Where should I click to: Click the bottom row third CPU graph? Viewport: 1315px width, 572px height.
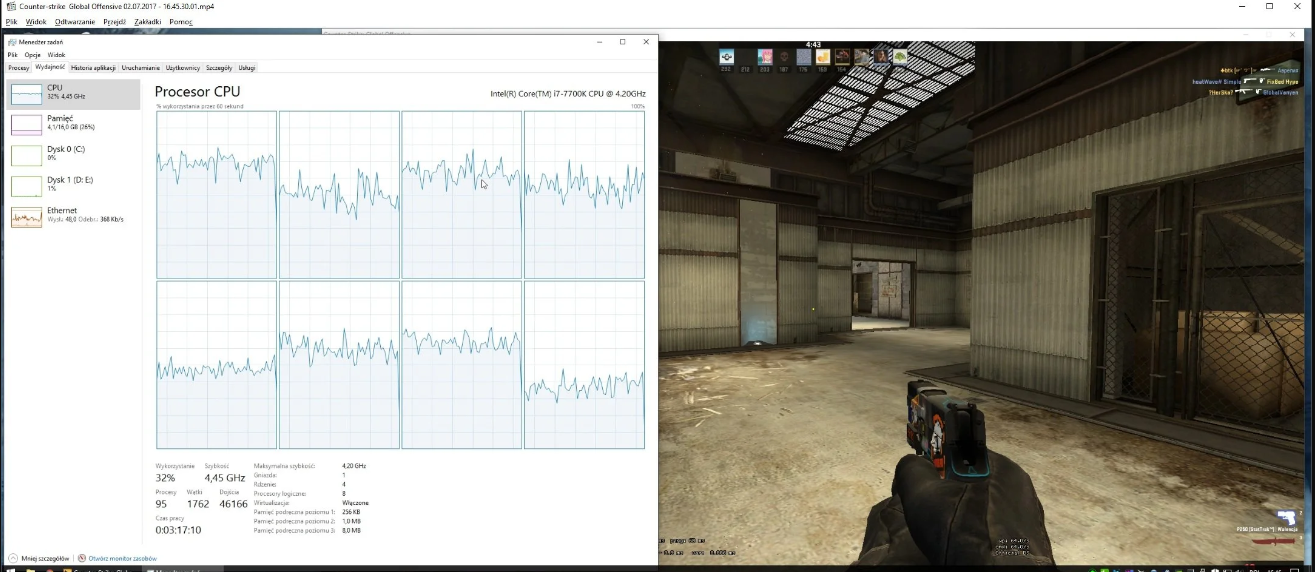coord(461,365)
